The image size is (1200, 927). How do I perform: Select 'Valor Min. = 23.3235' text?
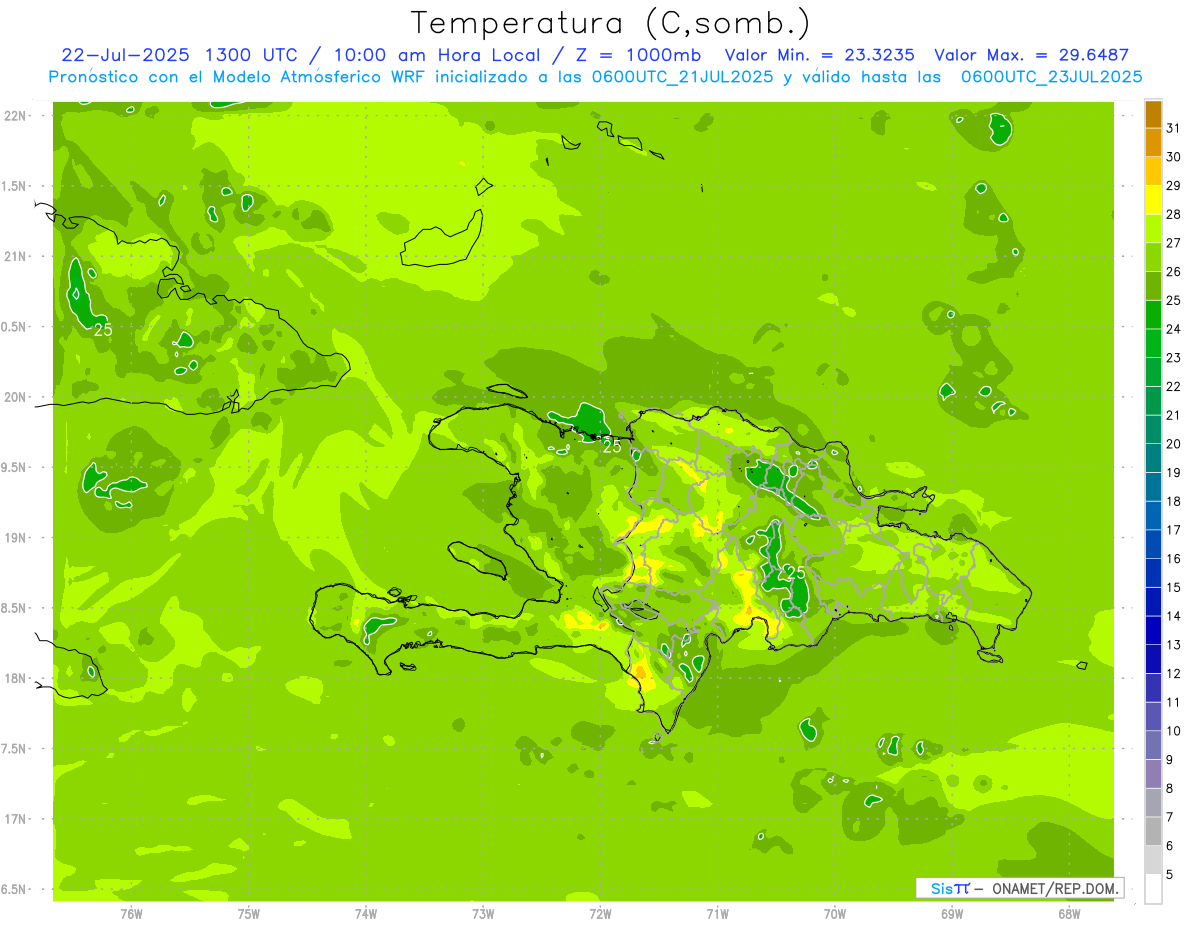[819, 55]
